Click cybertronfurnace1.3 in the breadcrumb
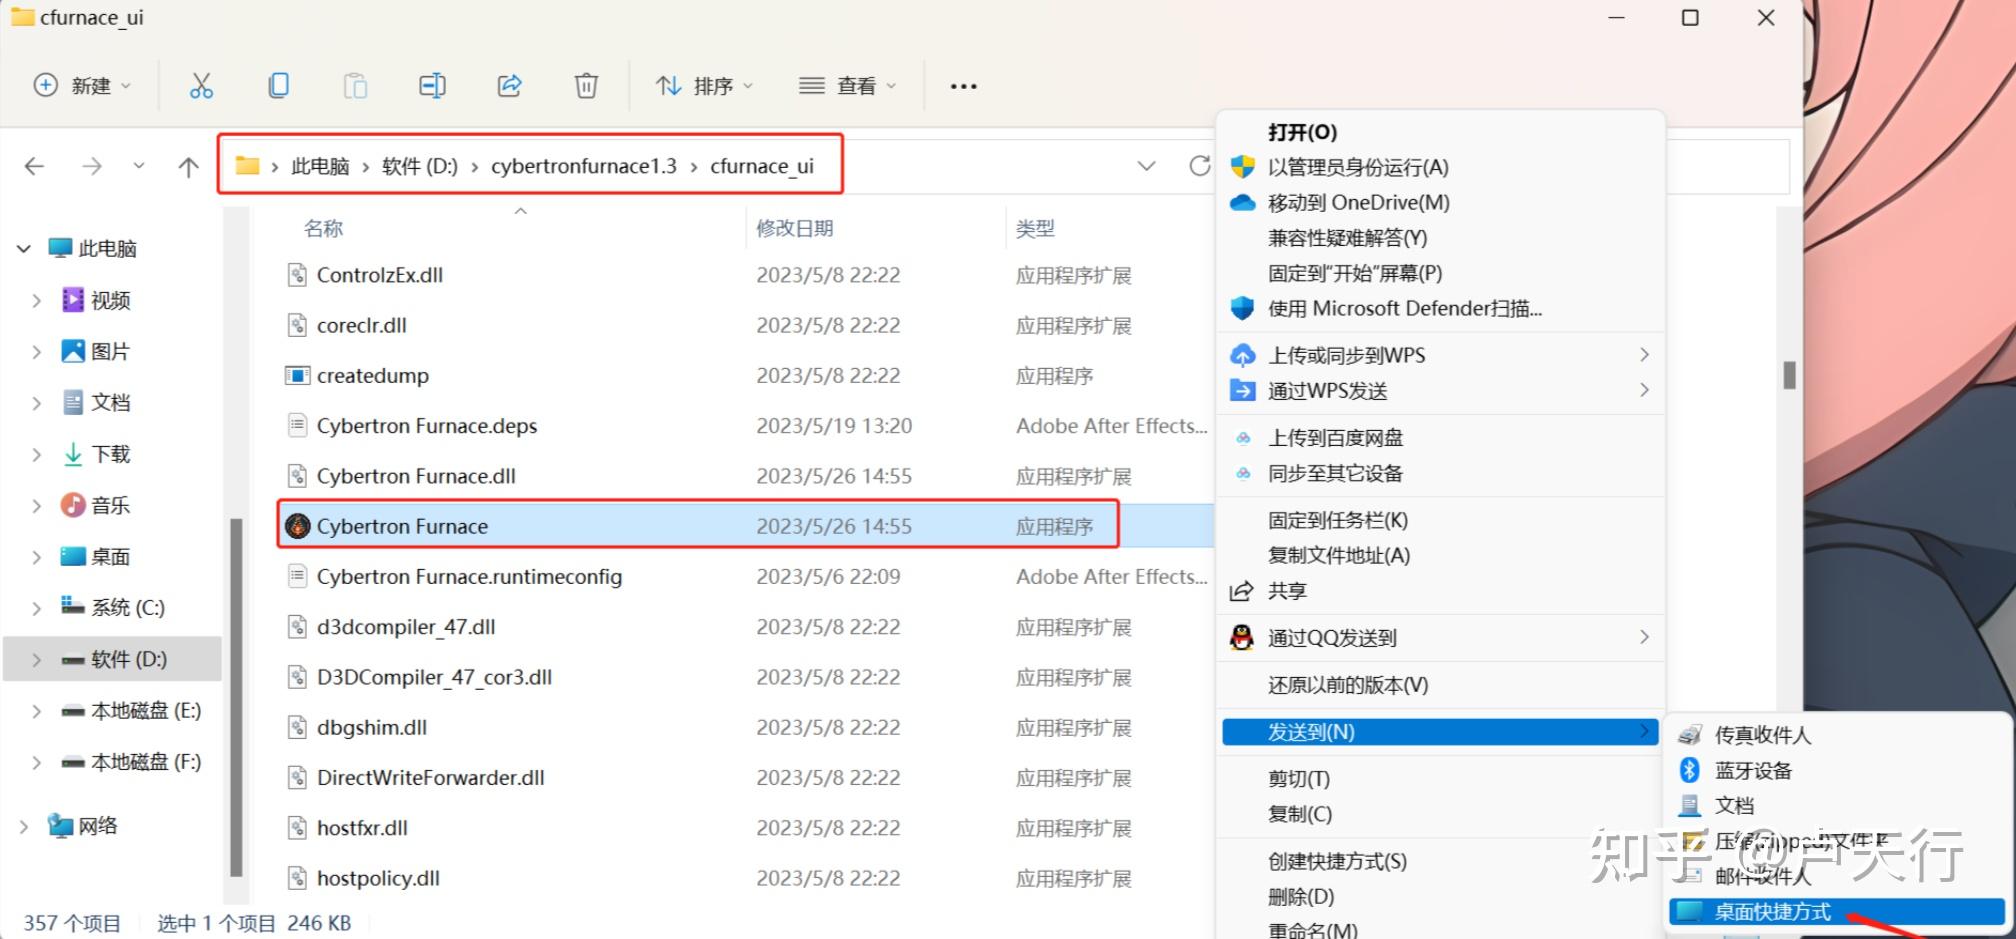This screenshot has height=939, width=2016. 584,166
